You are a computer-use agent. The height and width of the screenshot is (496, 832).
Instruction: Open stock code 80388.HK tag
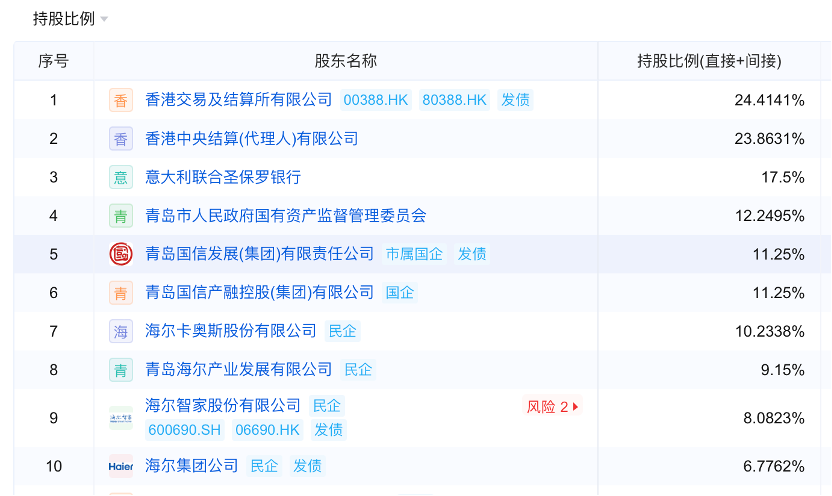click(454, 100)
